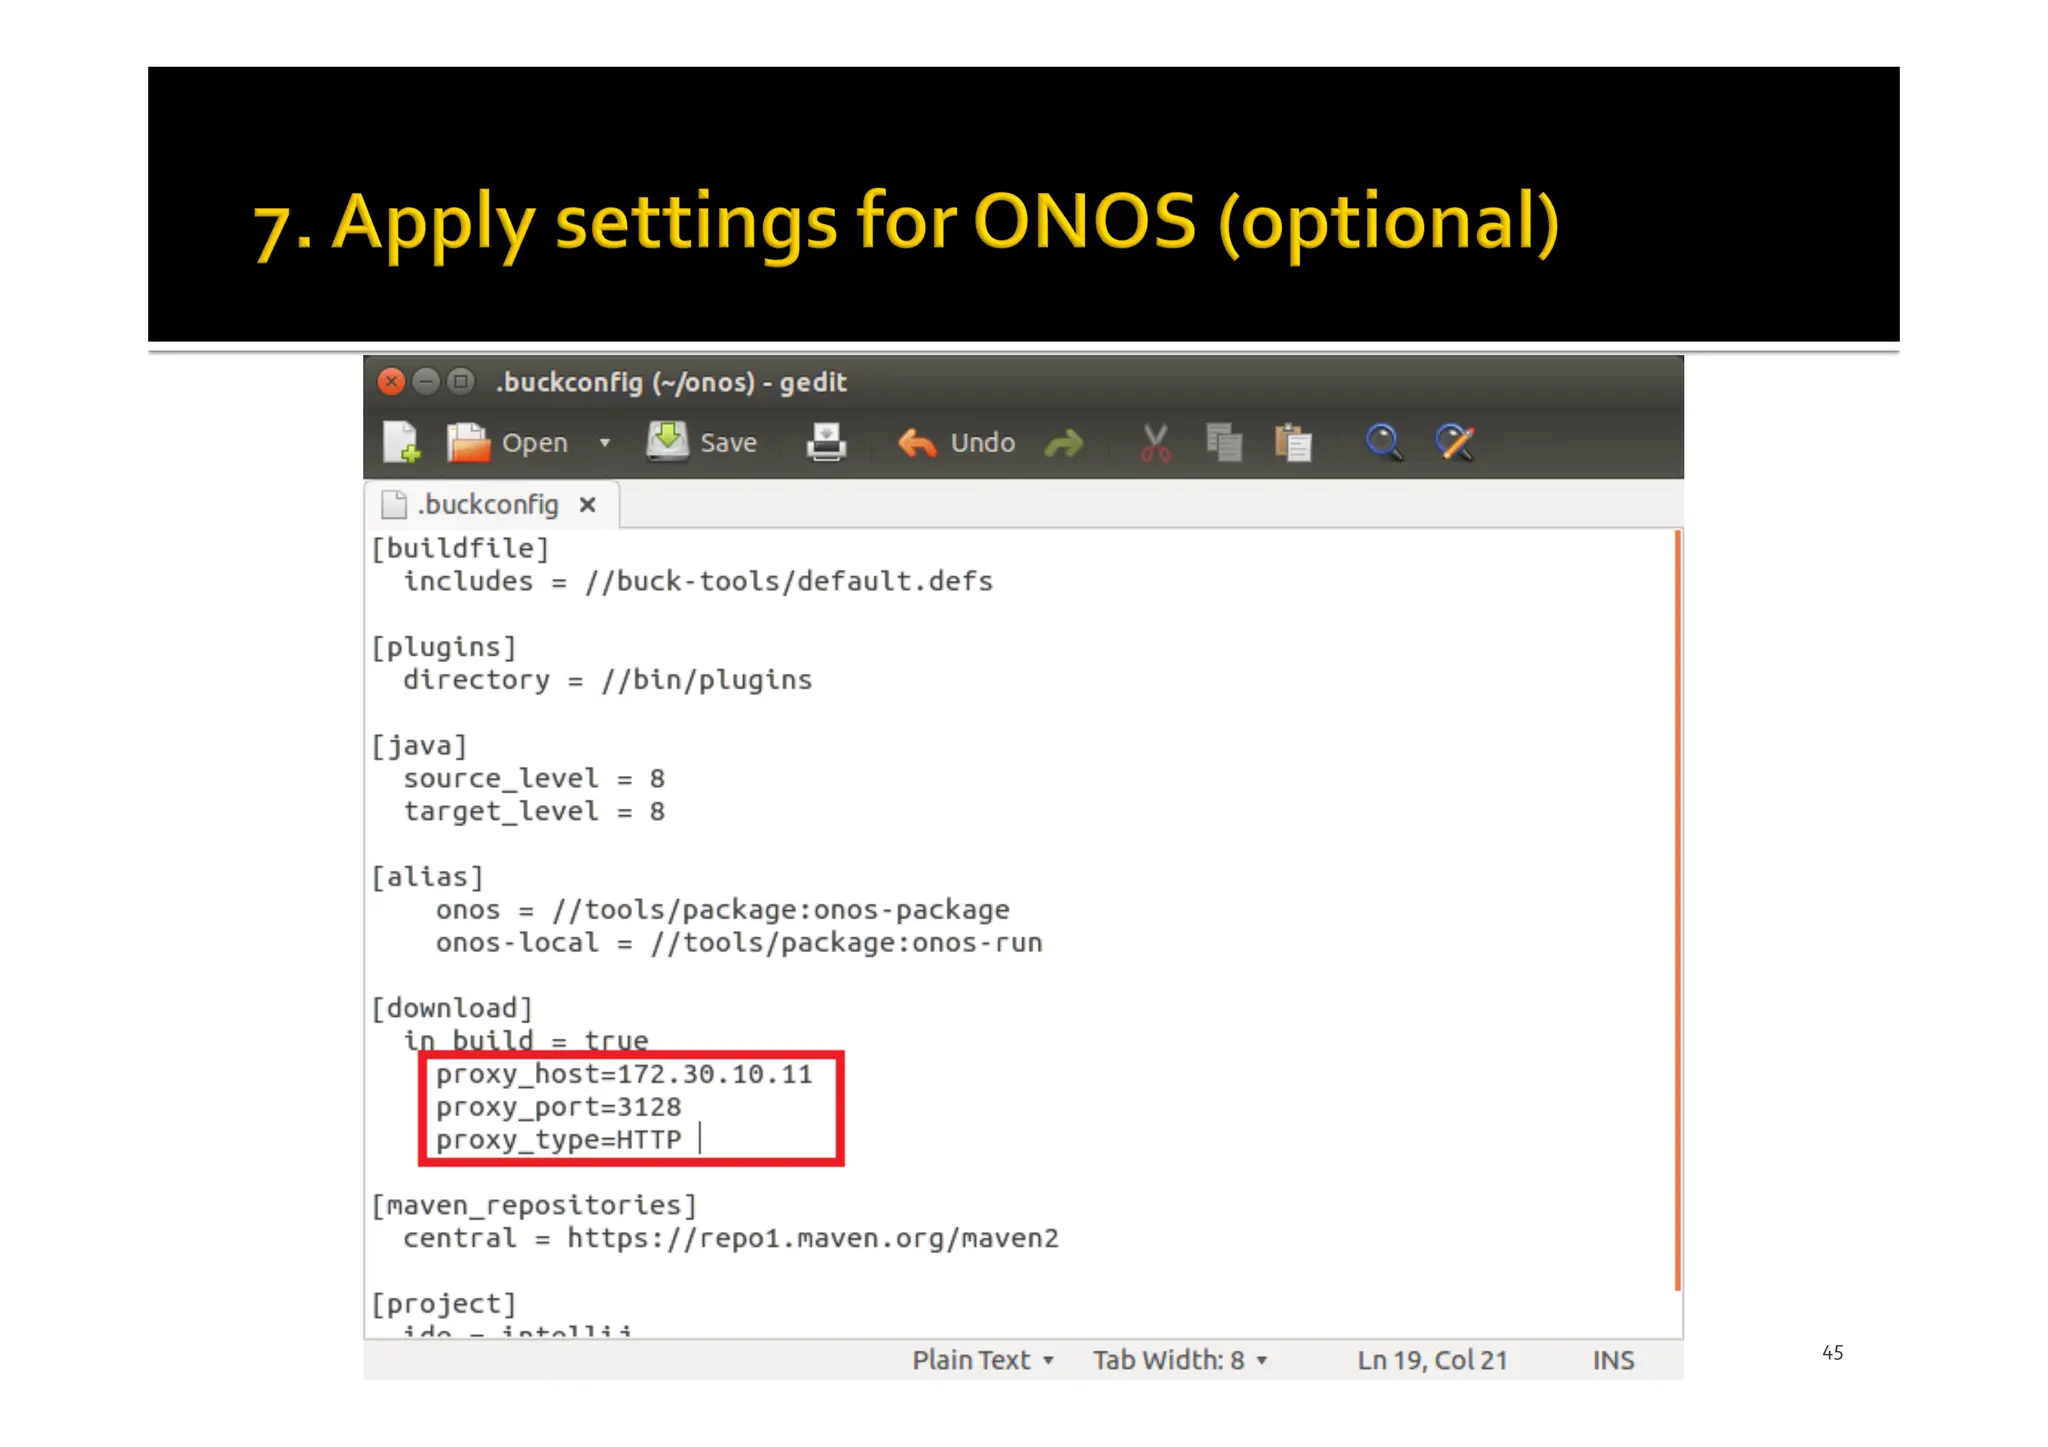Click the Paste clipboard icon
The width and height of the screenshot is (2048, 1447).
click(1293, 442)
